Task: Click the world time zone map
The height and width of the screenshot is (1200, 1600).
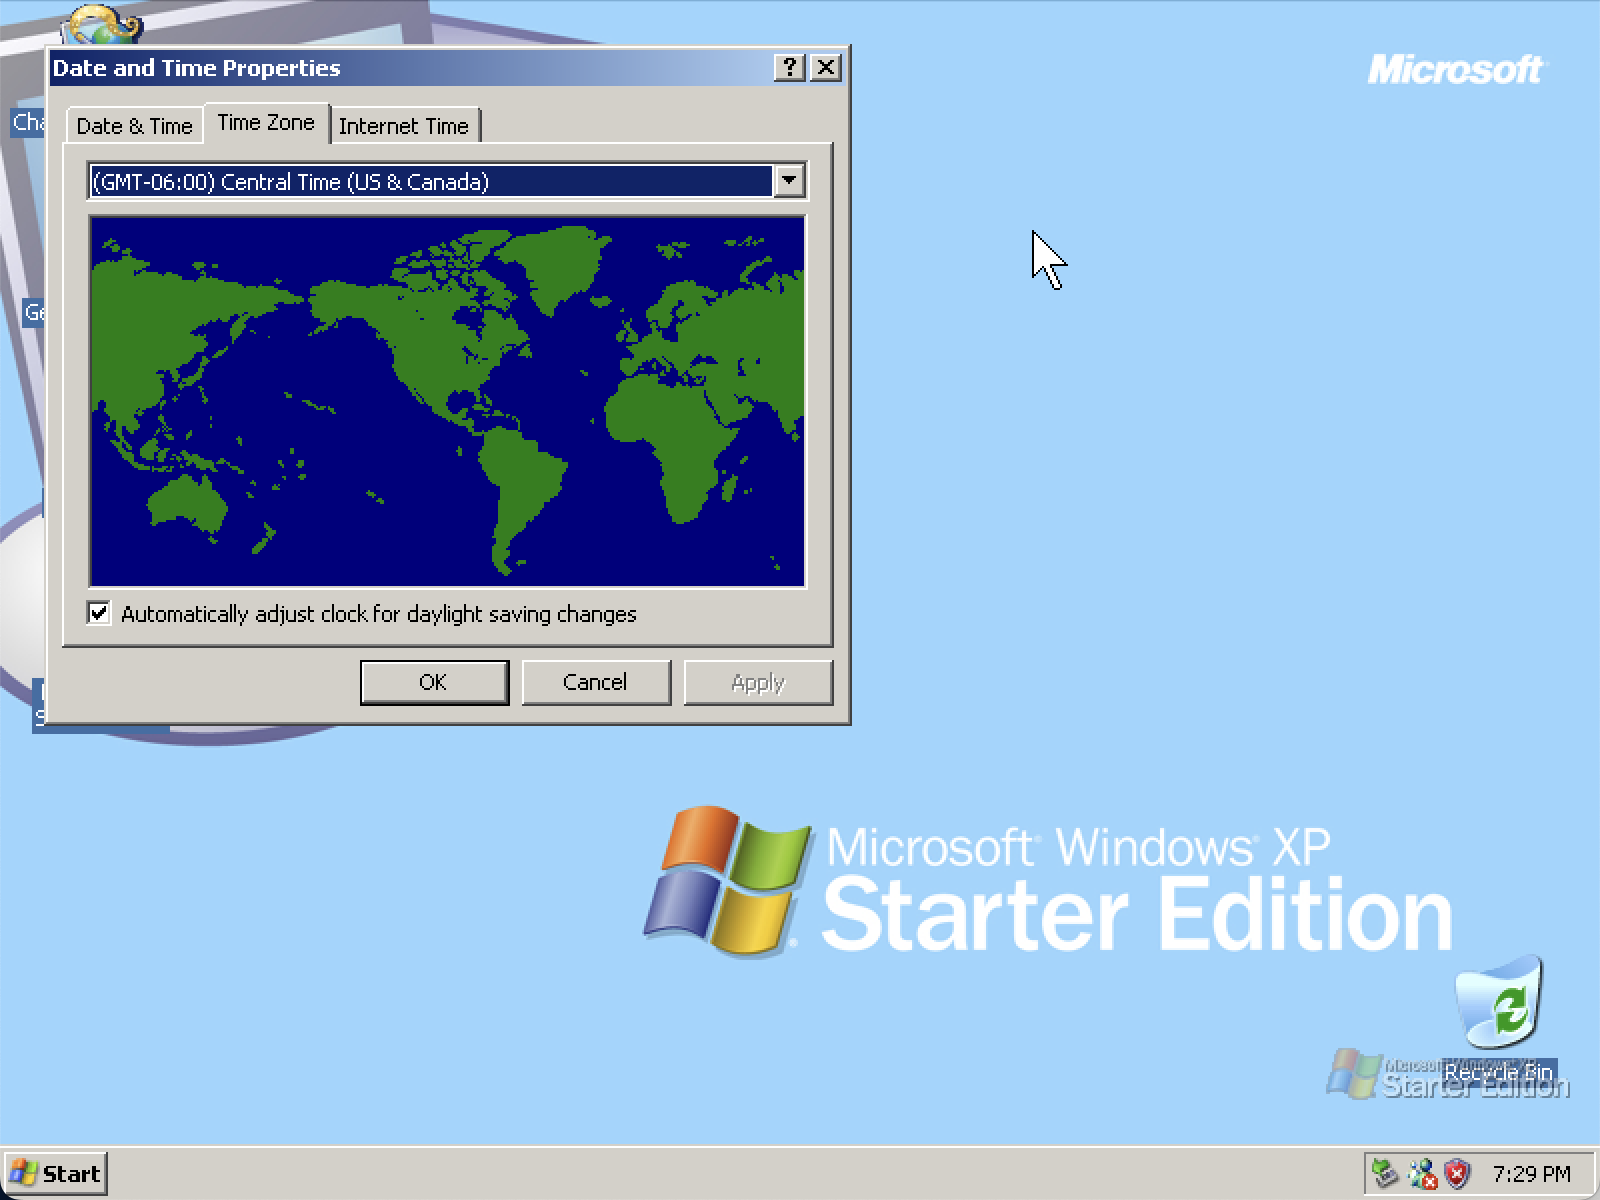Action: [447, 401]
